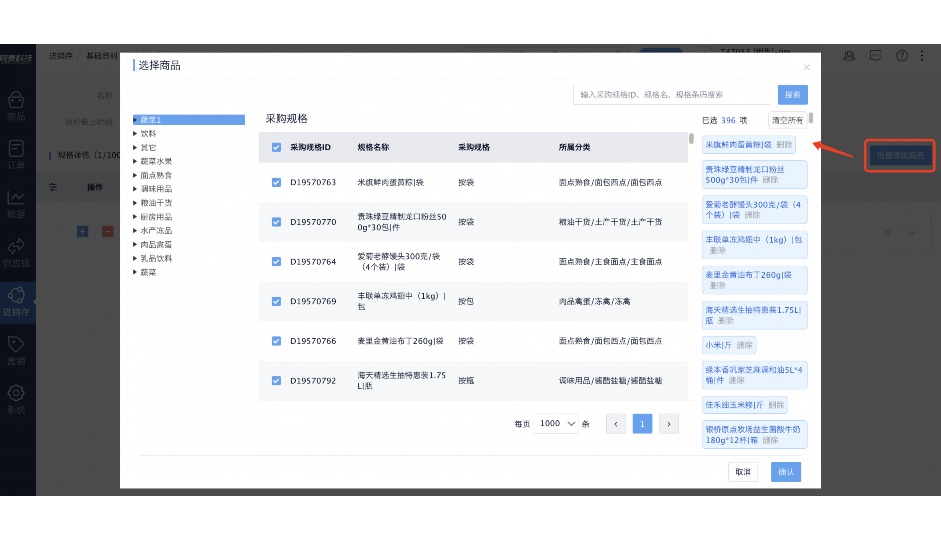This screenshot has width=941, height=540.
Task: Expand the 面点熟食 category node
Action: click(x=135, y=175)
